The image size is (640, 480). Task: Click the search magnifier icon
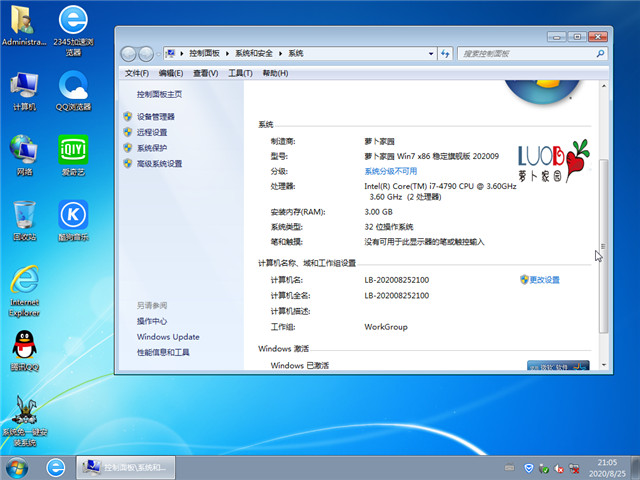pyautogui.click(x=600, y=53)
